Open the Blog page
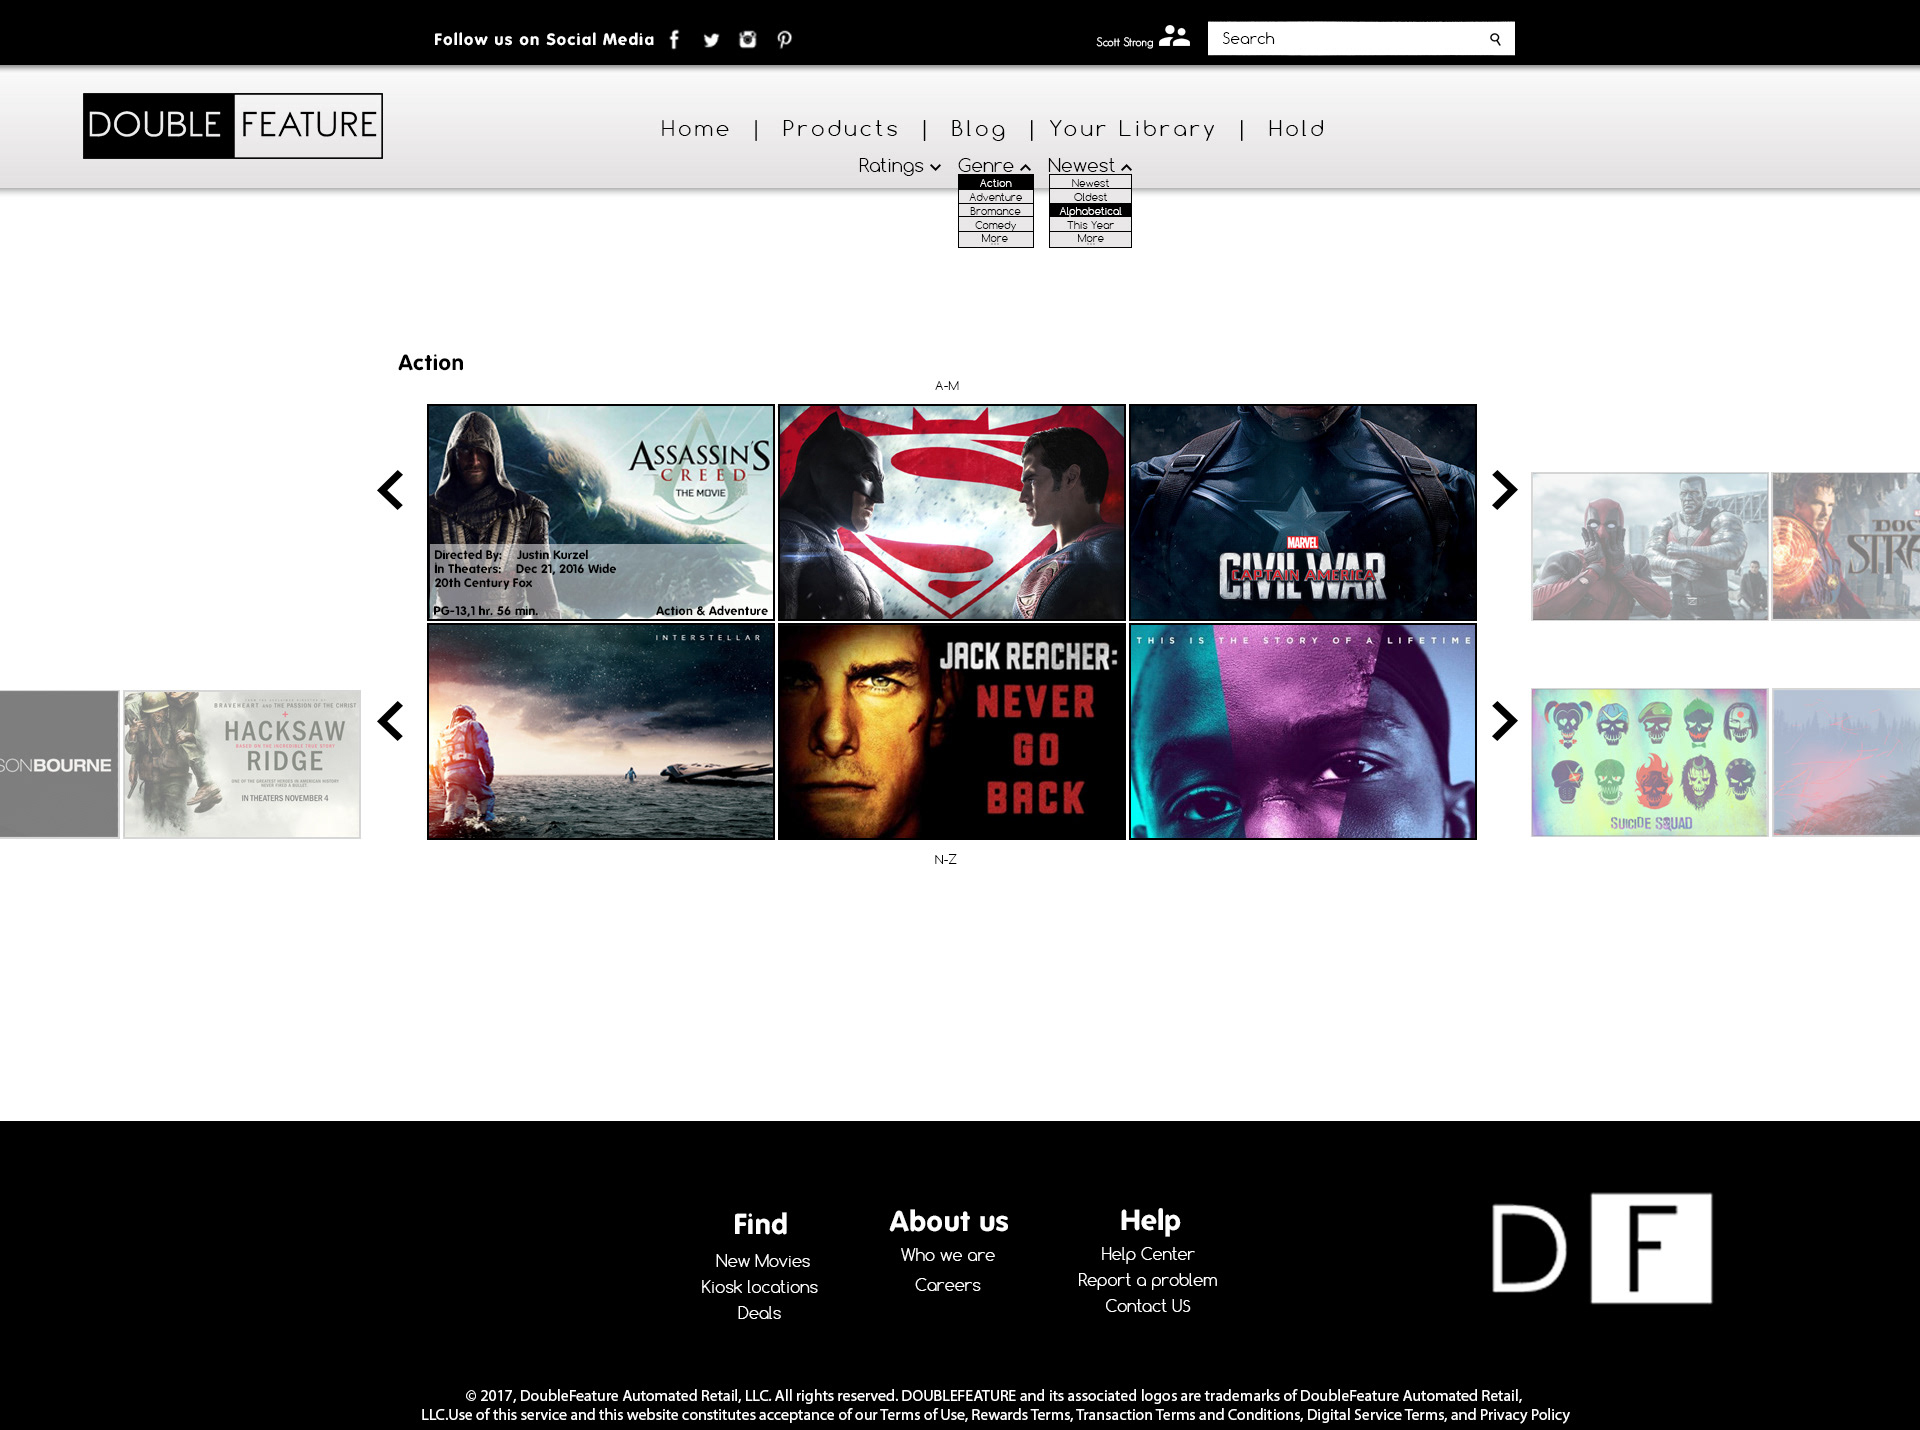This screenshot has width=1920, height=1430. [x=978, y=129]
